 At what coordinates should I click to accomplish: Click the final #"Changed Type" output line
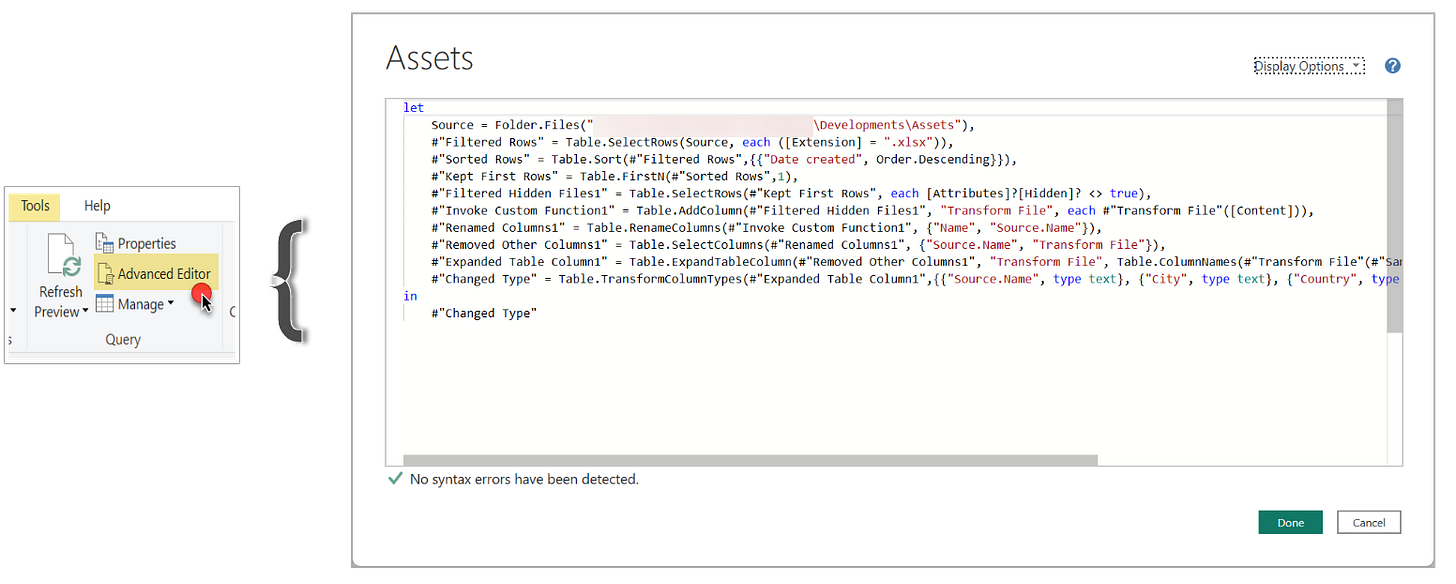click(484, 313)
